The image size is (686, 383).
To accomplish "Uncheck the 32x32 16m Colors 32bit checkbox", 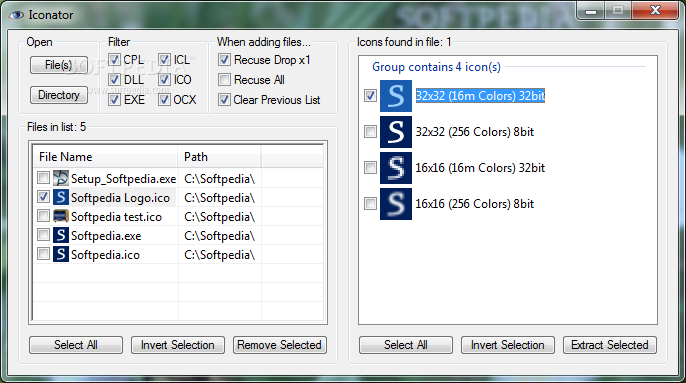I will pyautogui.click(x=370, y=95).
